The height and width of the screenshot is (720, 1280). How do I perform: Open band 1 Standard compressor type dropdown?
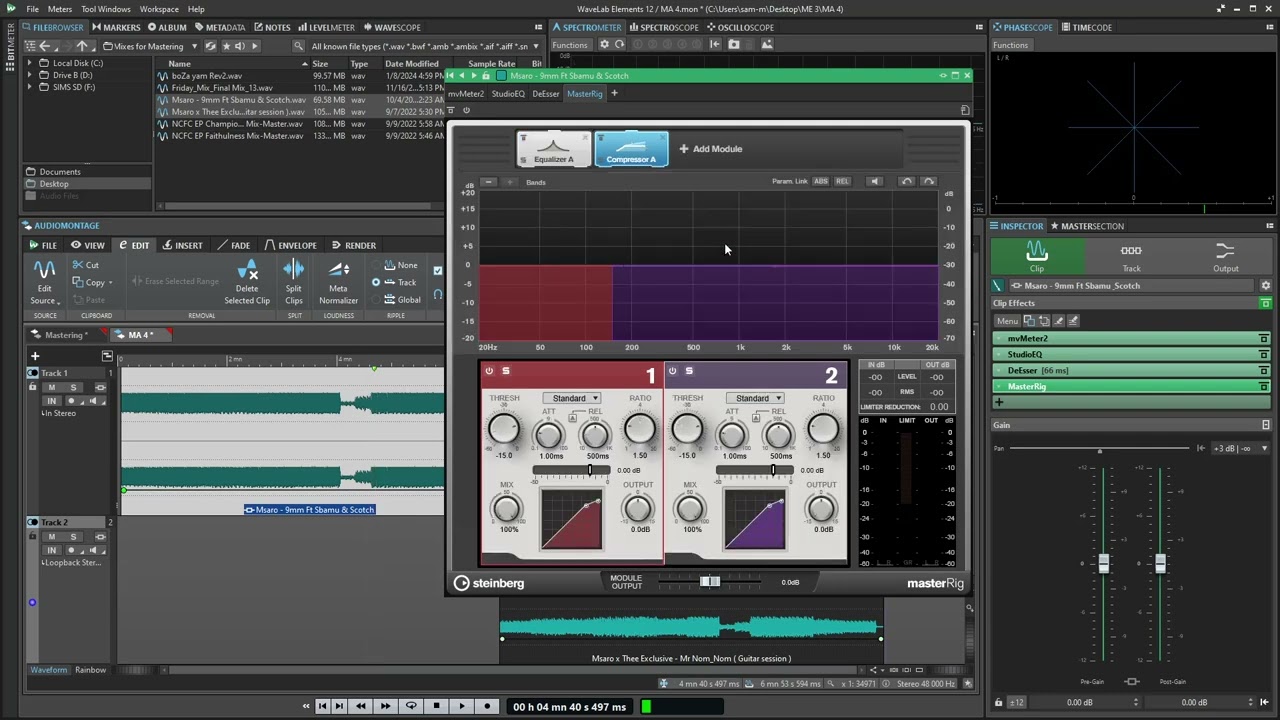pyautogui.click(x=572, y=398)
